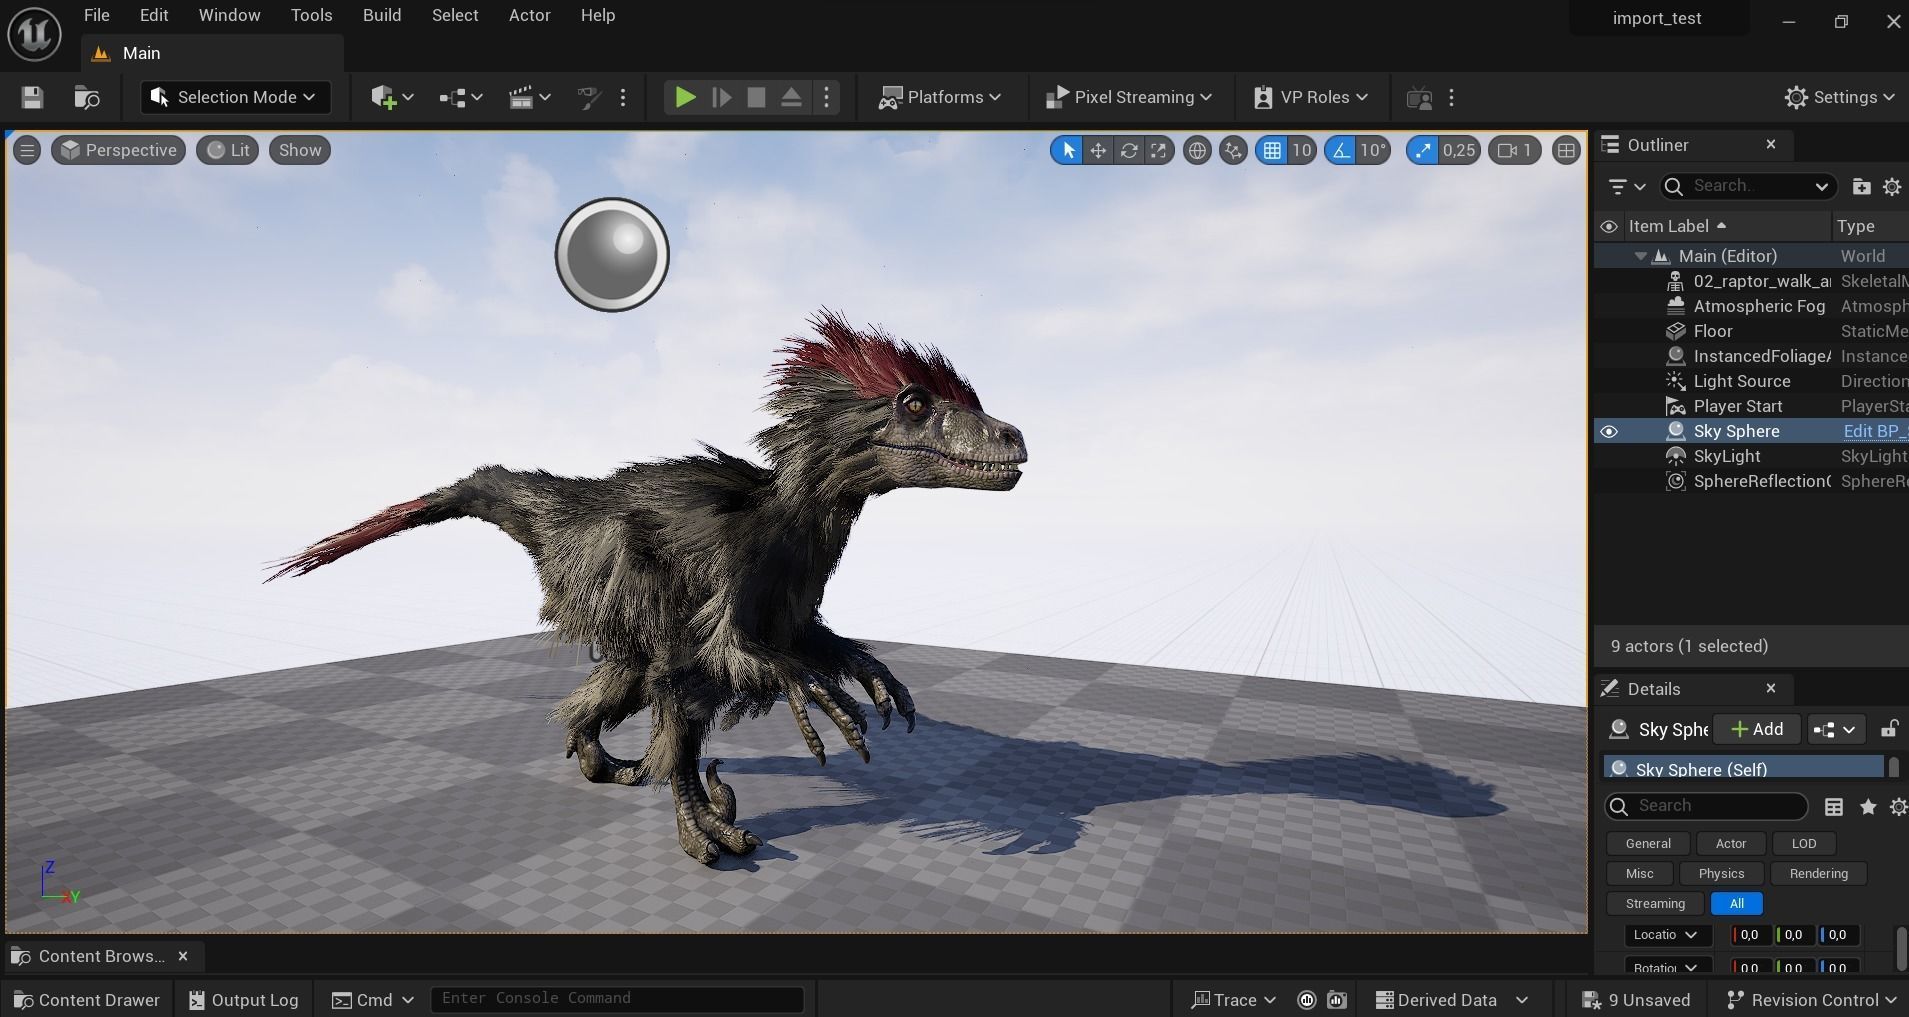Select the Atmospheric Fog actor
This screenshot has width=1909, height=1017.
(x=1759, y=306)
